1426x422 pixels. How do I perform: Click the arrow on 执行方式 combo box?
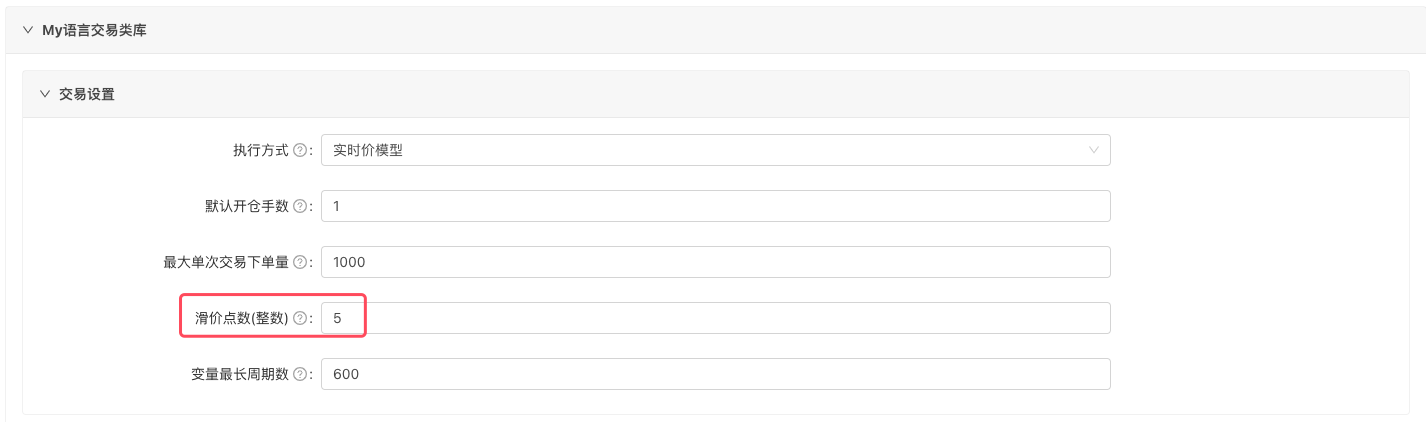(1093, 150)
